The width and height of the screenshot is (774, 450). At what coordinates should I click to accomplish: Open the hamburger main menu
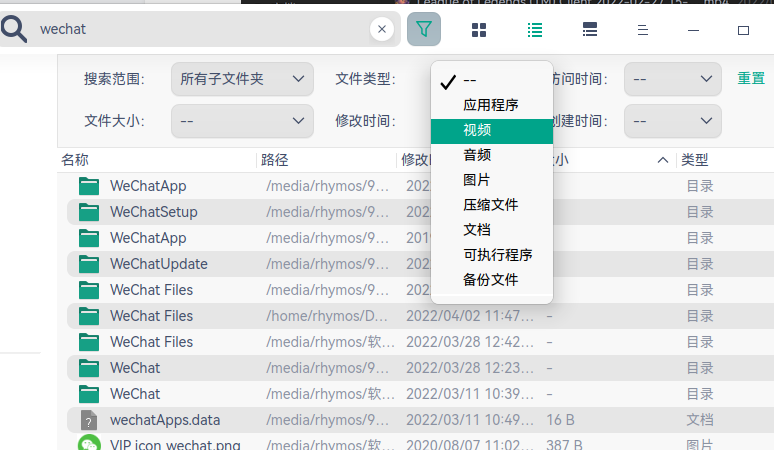[643, 30]
